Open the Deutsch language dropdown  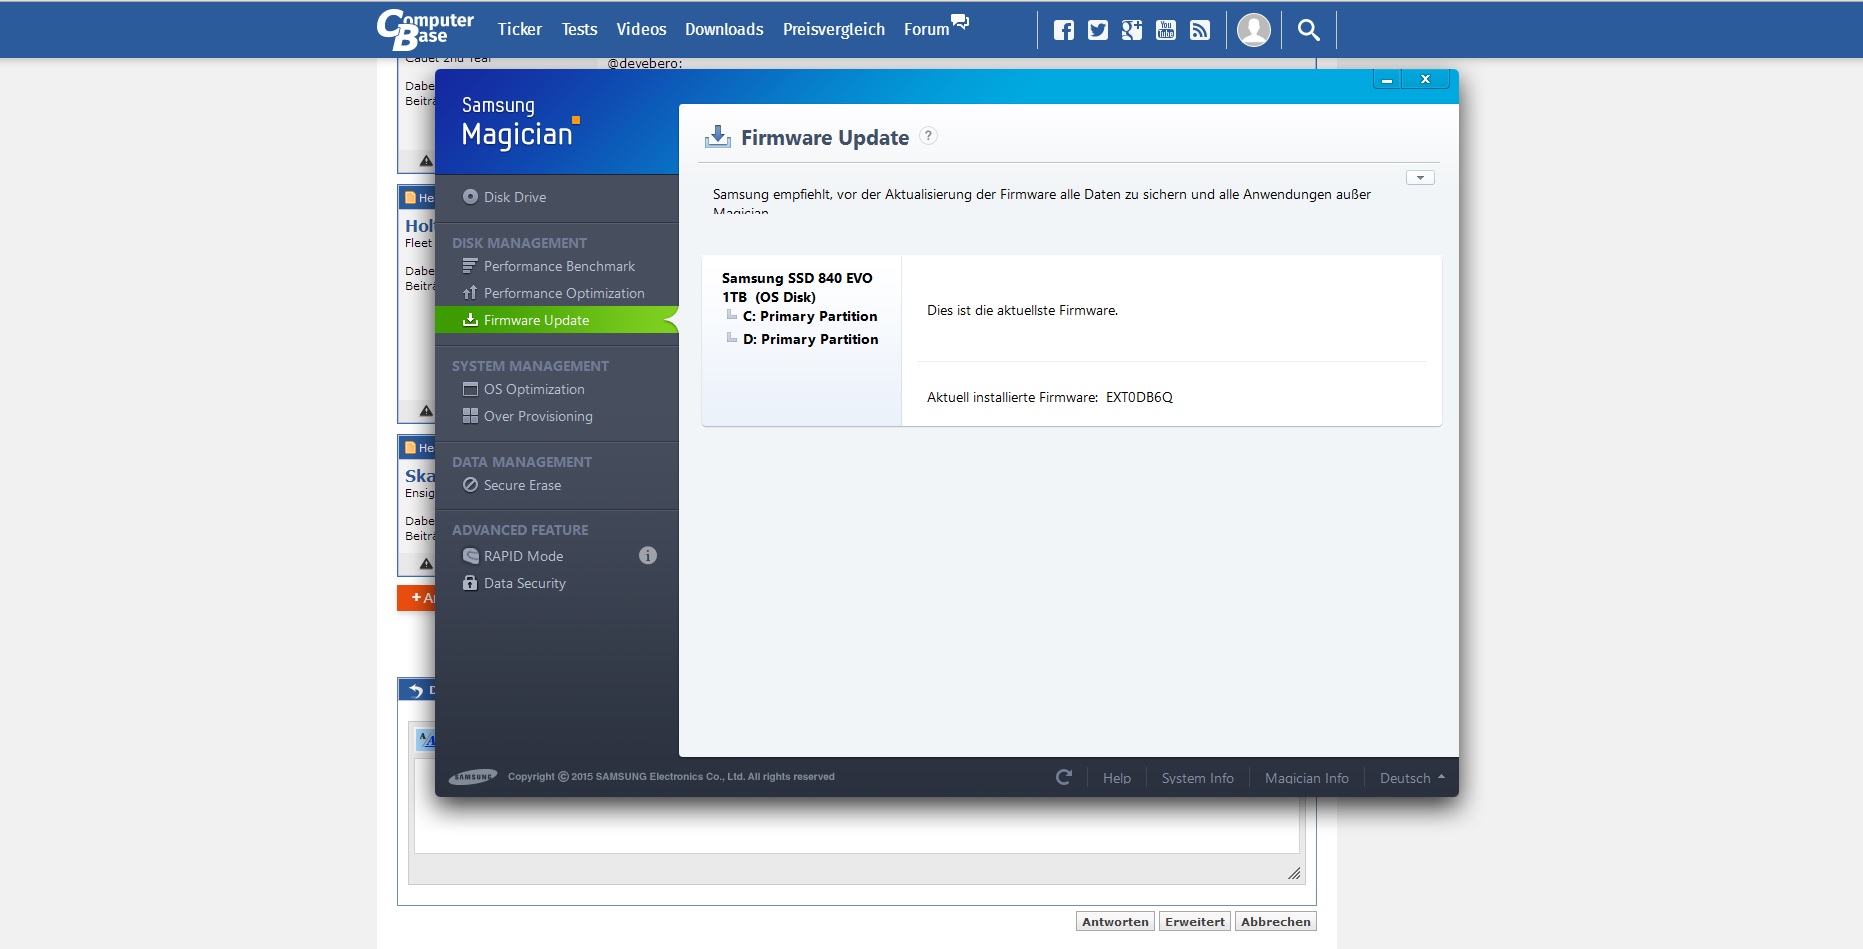pos(1412,778)
